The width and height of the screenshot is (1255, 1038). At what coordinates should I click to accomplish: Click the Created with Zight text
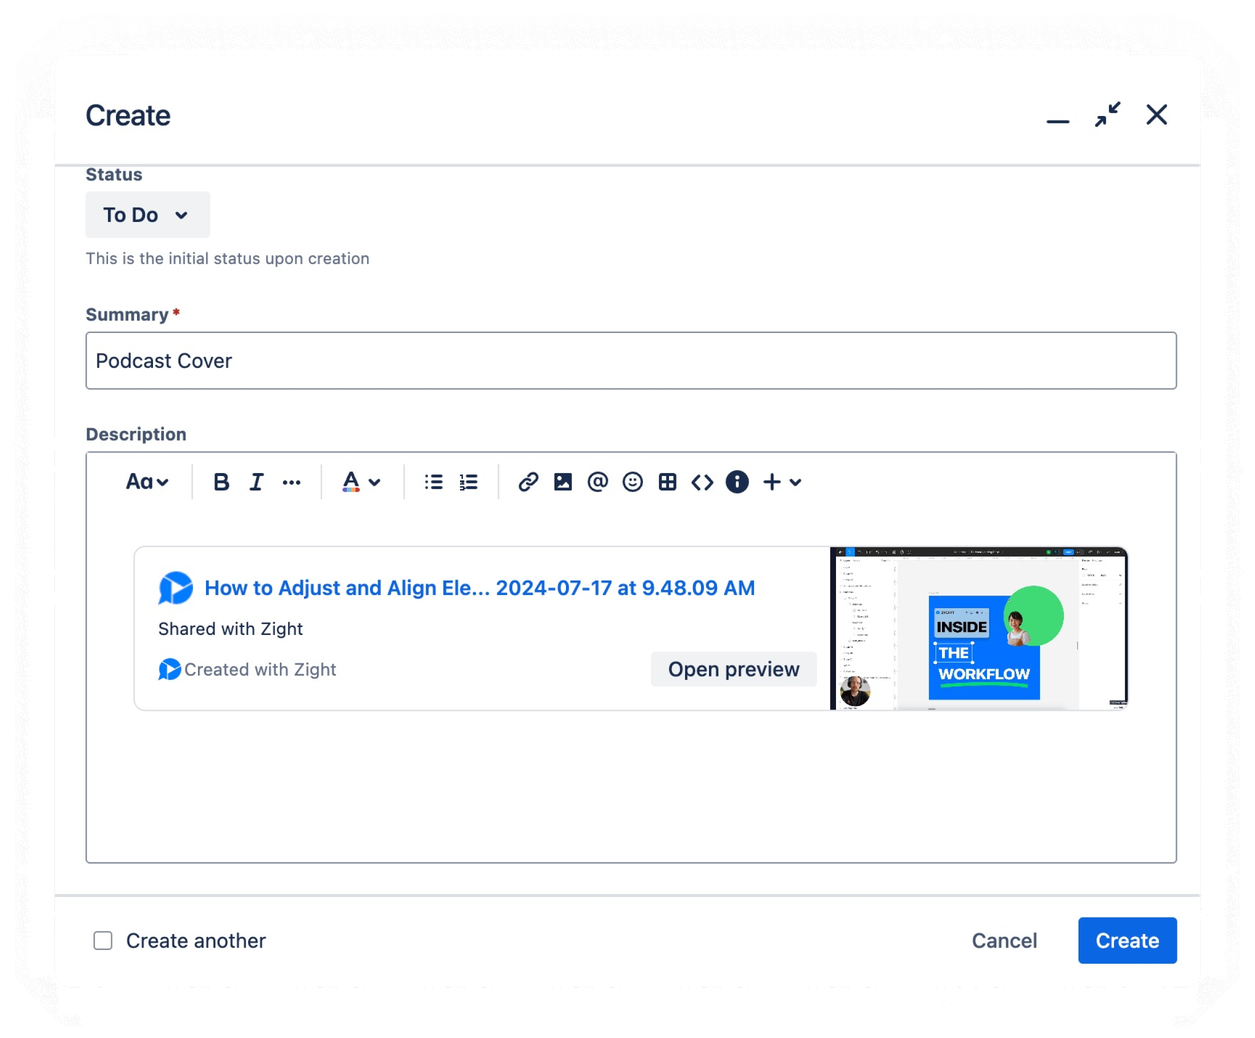tap(260, 669)
